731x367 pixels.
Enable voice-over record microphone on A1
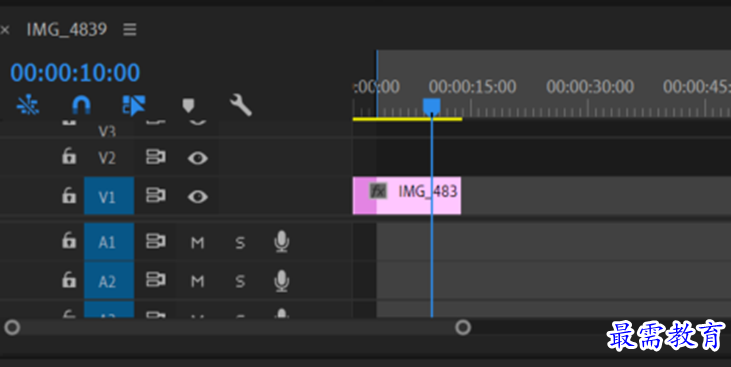pyautogui.click(x=281, y=242)
